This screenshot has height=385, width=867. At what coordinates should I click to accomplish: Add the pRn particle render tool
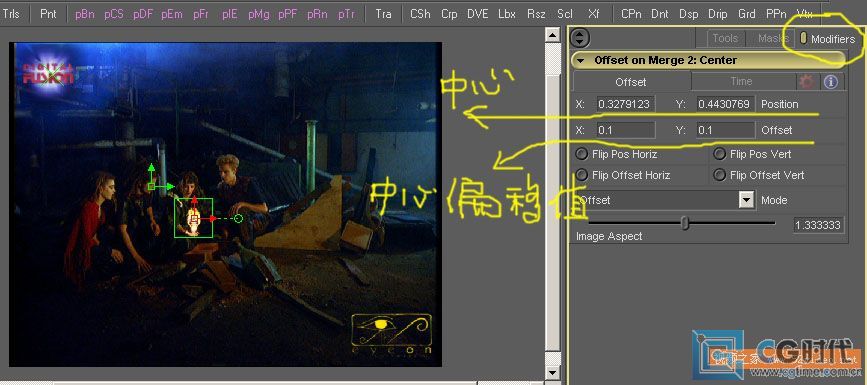click(x=317, y=14)
